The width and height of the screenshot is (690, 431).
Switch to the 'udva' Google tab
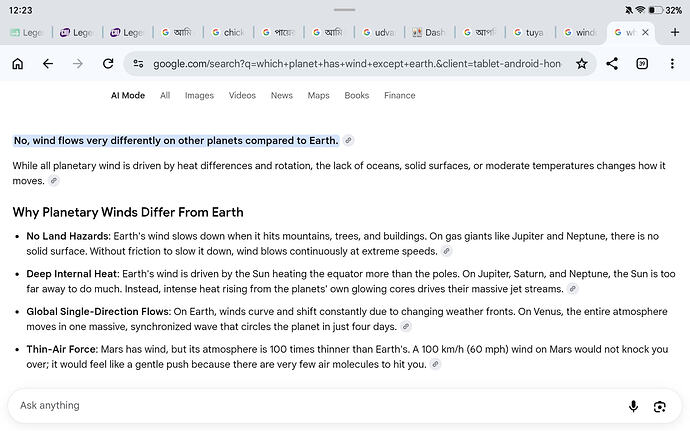[379, 32]
